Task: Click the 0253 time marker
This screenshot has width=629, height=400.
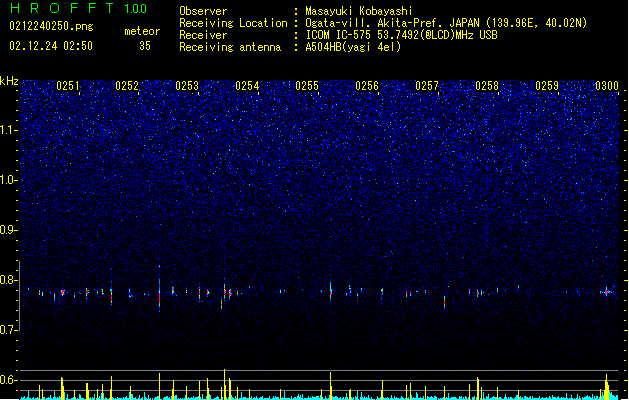Action: (187, 86)
